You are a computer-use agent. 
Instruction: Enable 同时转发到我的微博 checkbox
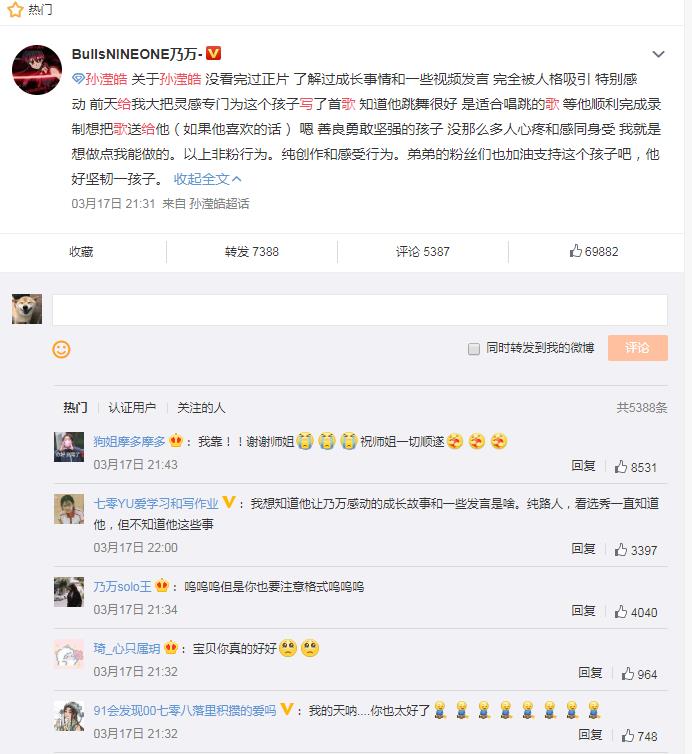point(474,349)
